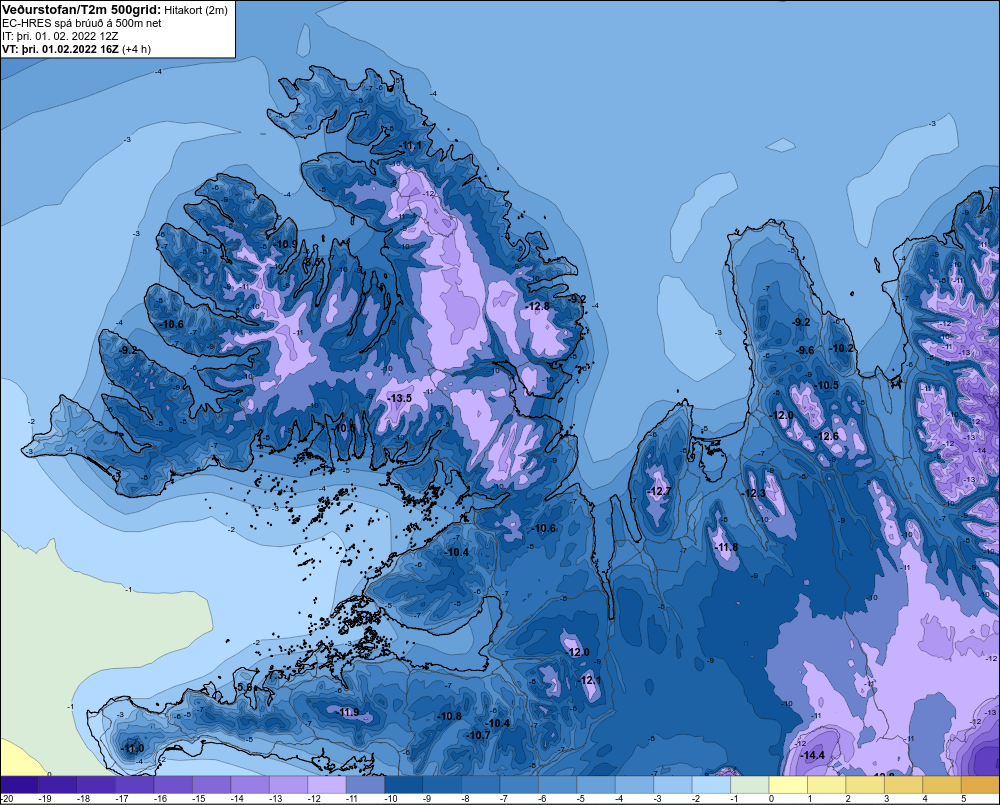Click the -11.0 temperature value on the map
The image size is (1000, 805).
pyautogui.click(x=132, y=748)
